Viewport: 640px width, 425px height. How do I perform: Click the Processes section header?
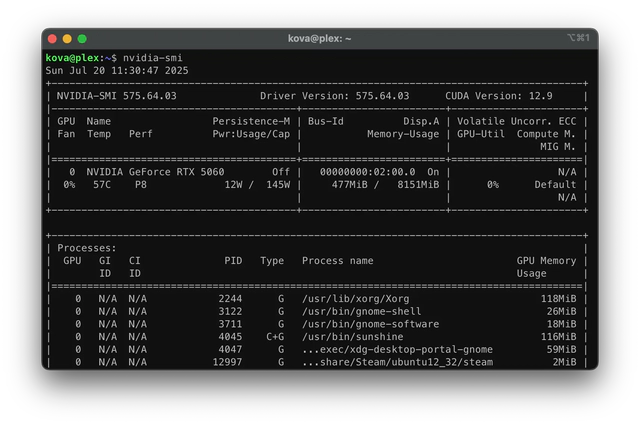[87, 248]
